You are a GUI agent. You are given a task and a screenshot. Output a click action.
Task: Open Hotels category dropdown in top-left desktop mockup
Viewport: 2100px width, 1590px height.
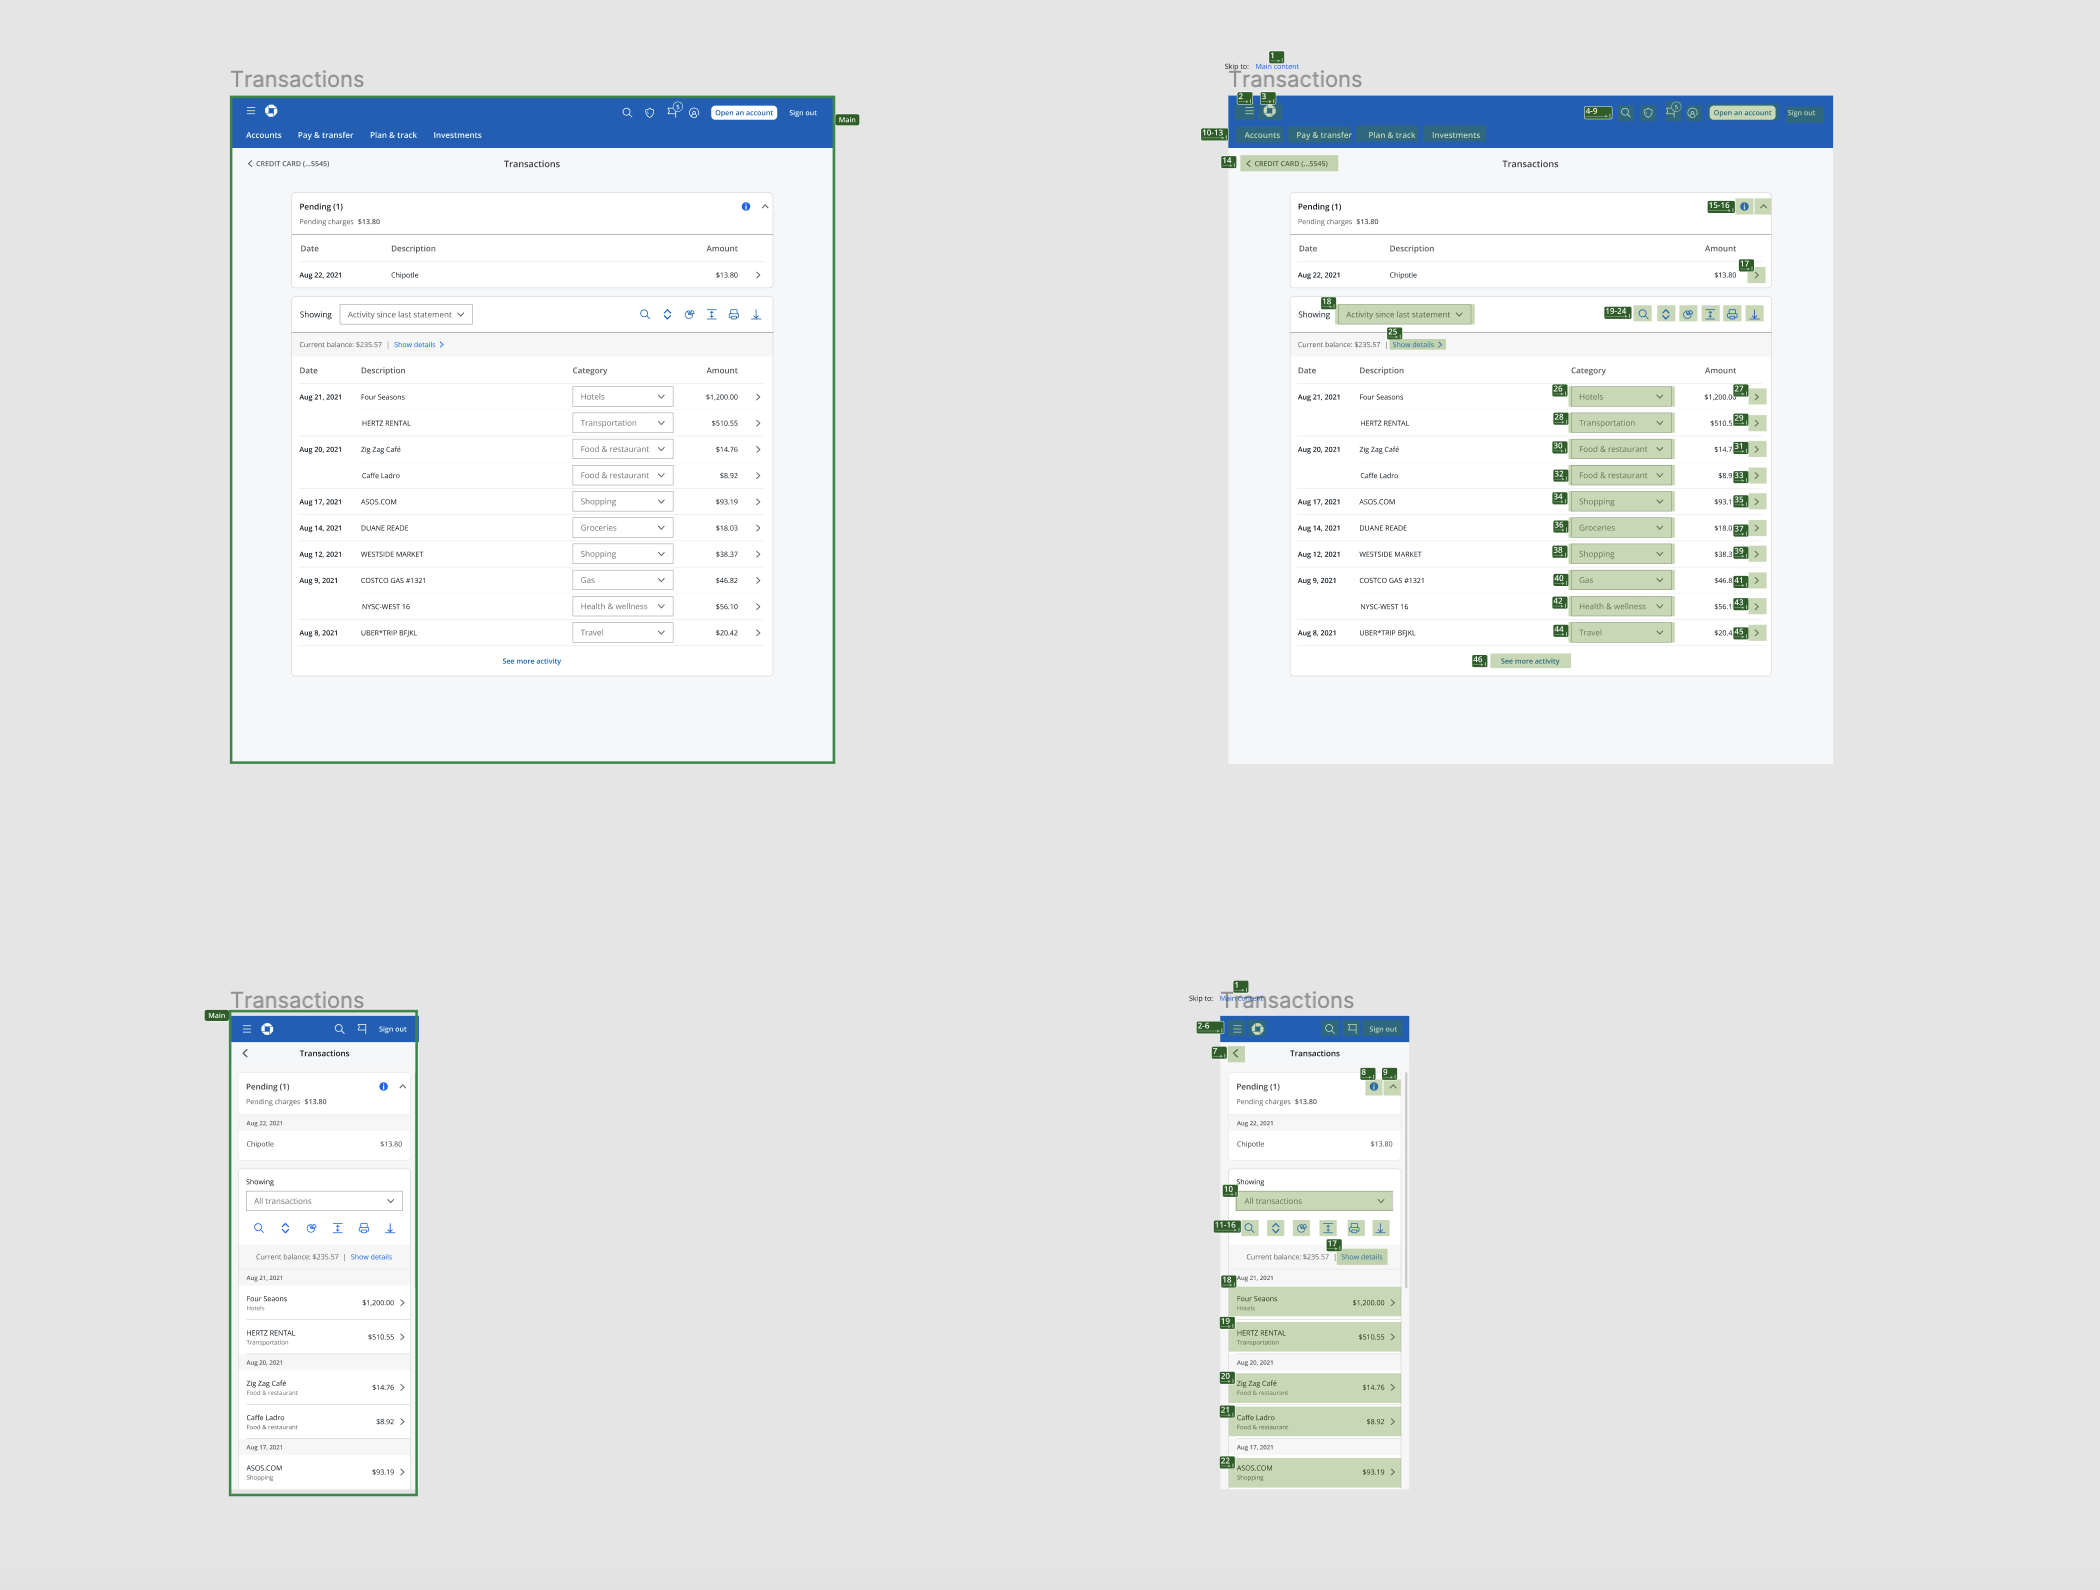(x=622, y=397)
